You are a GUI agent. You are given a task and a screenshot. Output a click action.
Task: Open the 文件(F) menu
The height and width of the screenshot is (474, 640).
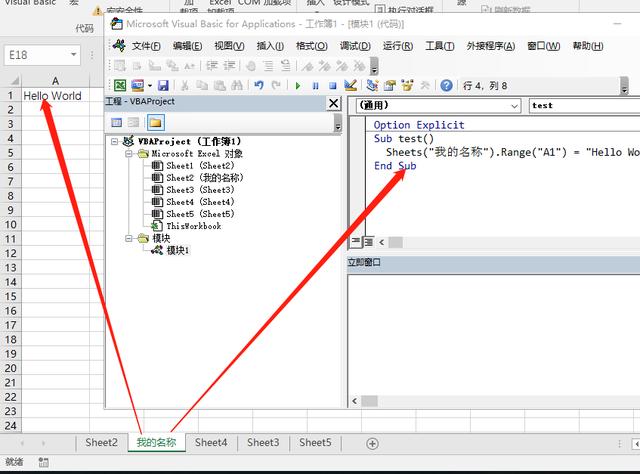pyautogui.click(x=146, y=46)
